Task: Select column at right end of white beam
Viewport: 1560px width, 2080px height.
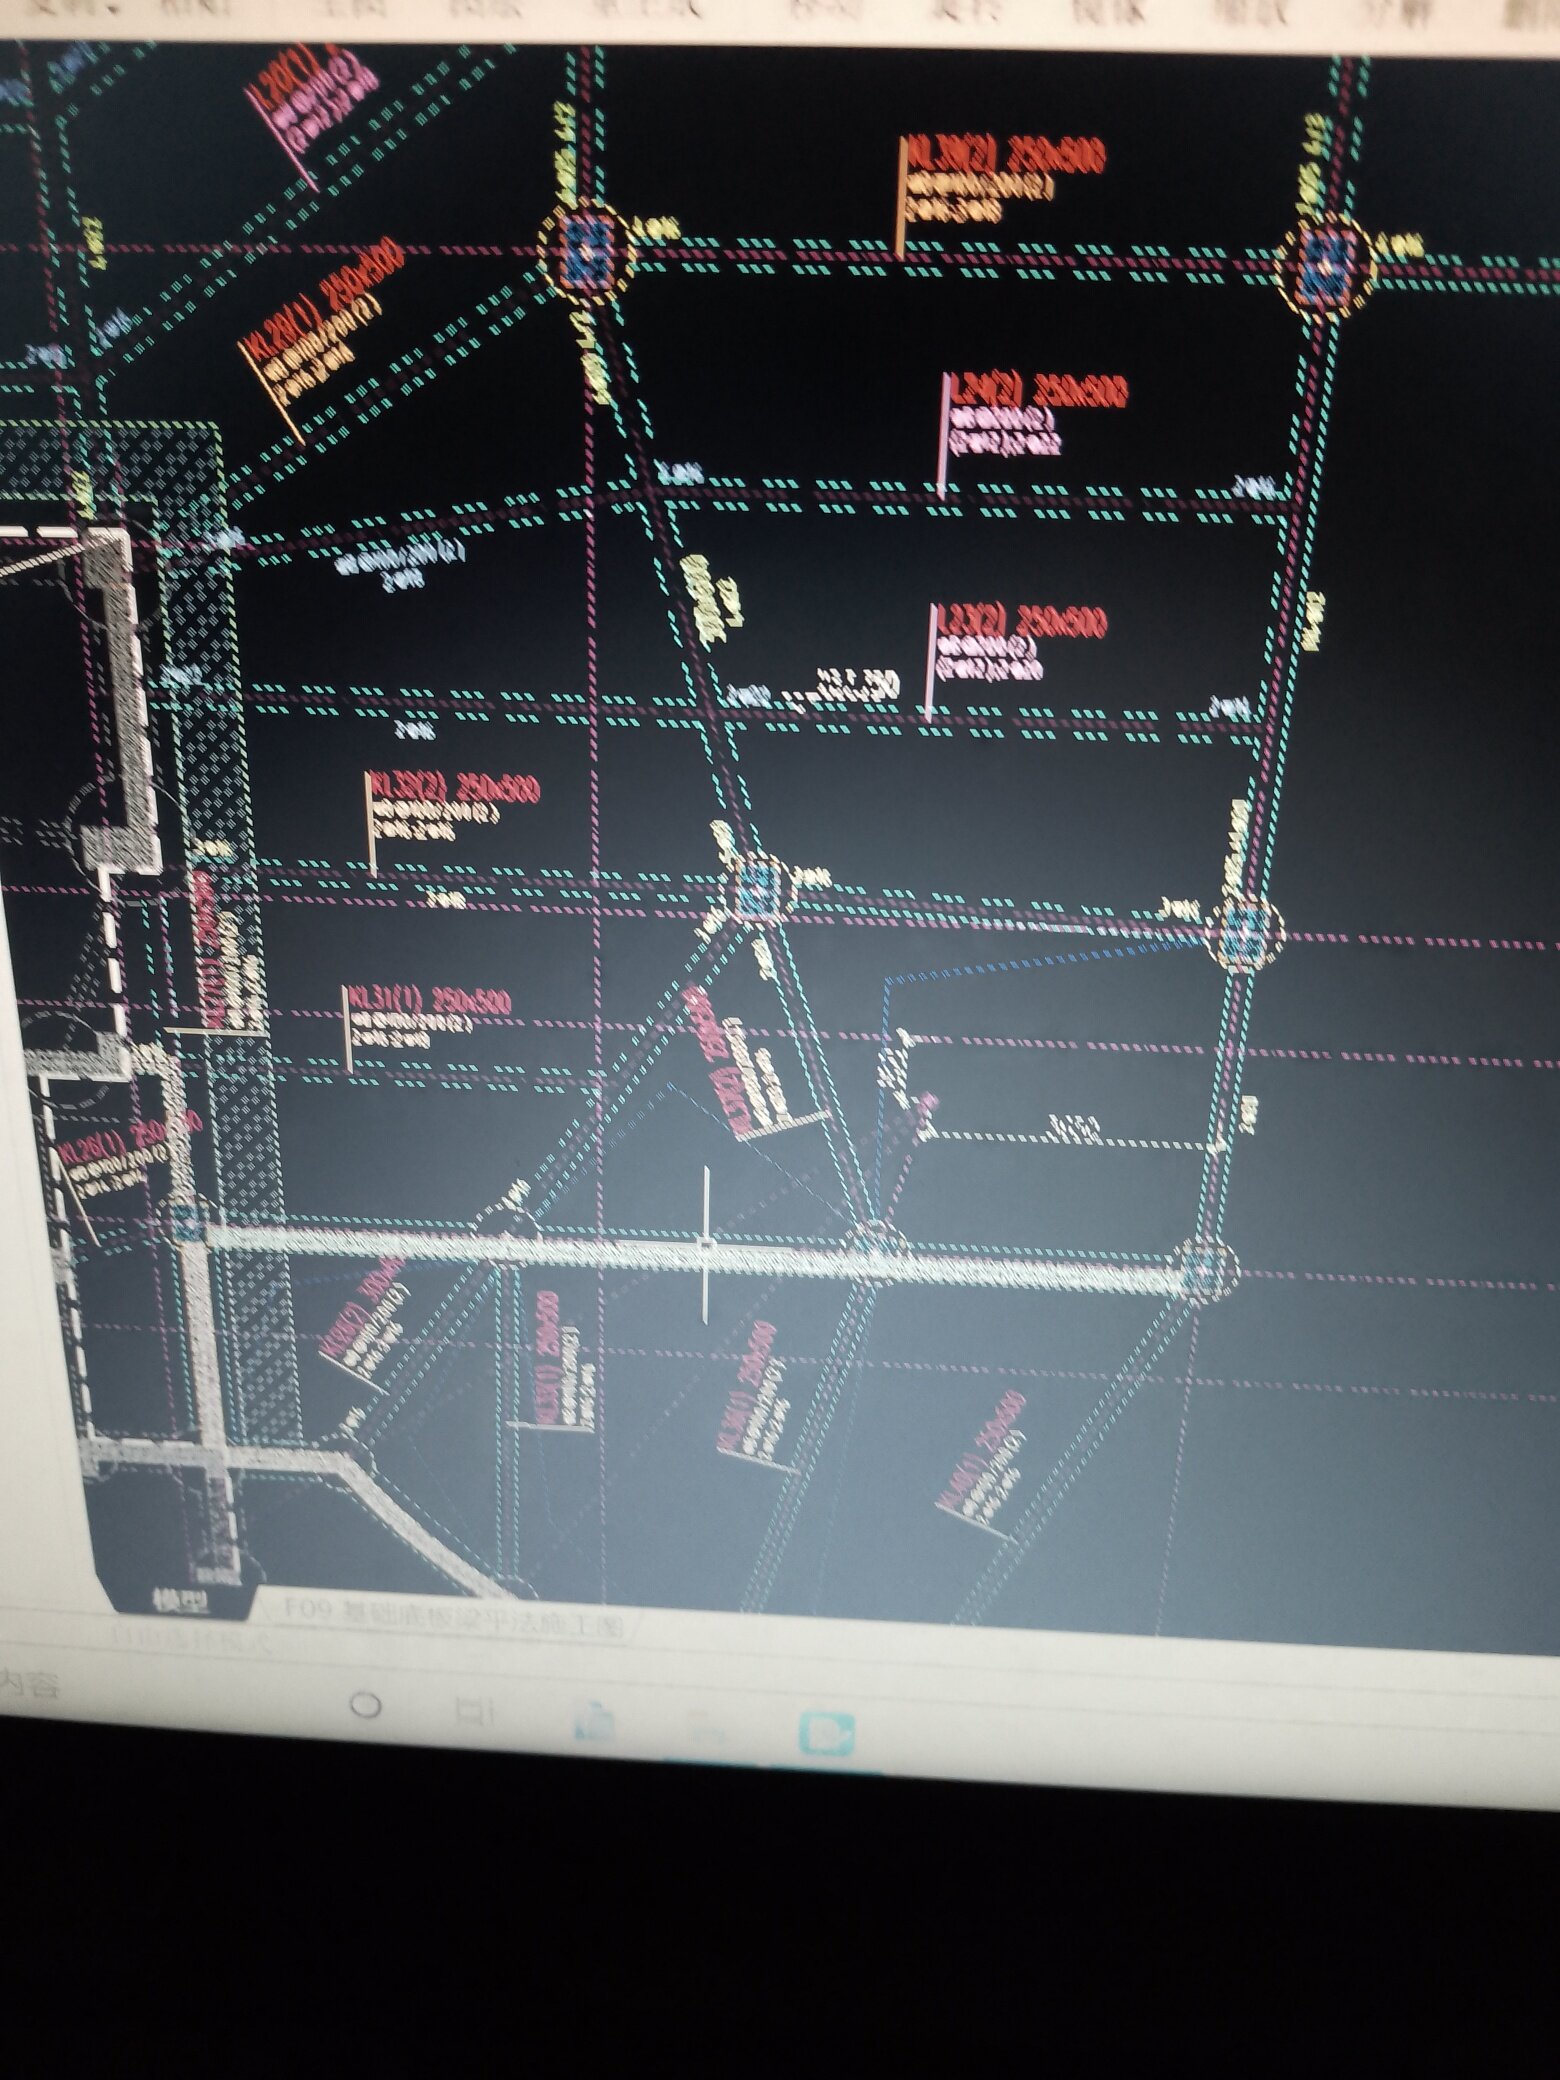Action: (1203, 1267)
